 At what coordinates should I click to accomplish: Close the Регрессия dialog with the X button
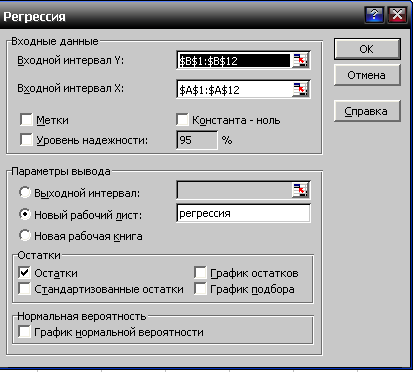(397, 15)
